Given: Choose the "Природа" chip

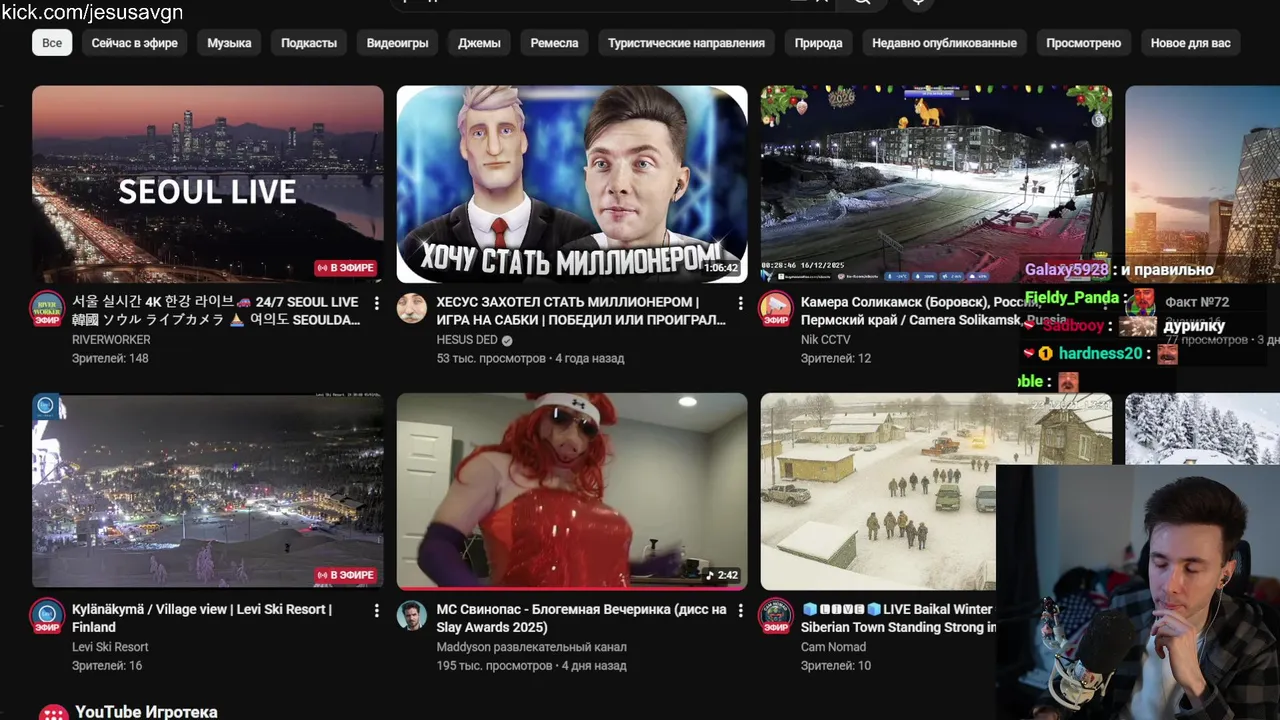Looking at the screenshot, I should (818, 43).
